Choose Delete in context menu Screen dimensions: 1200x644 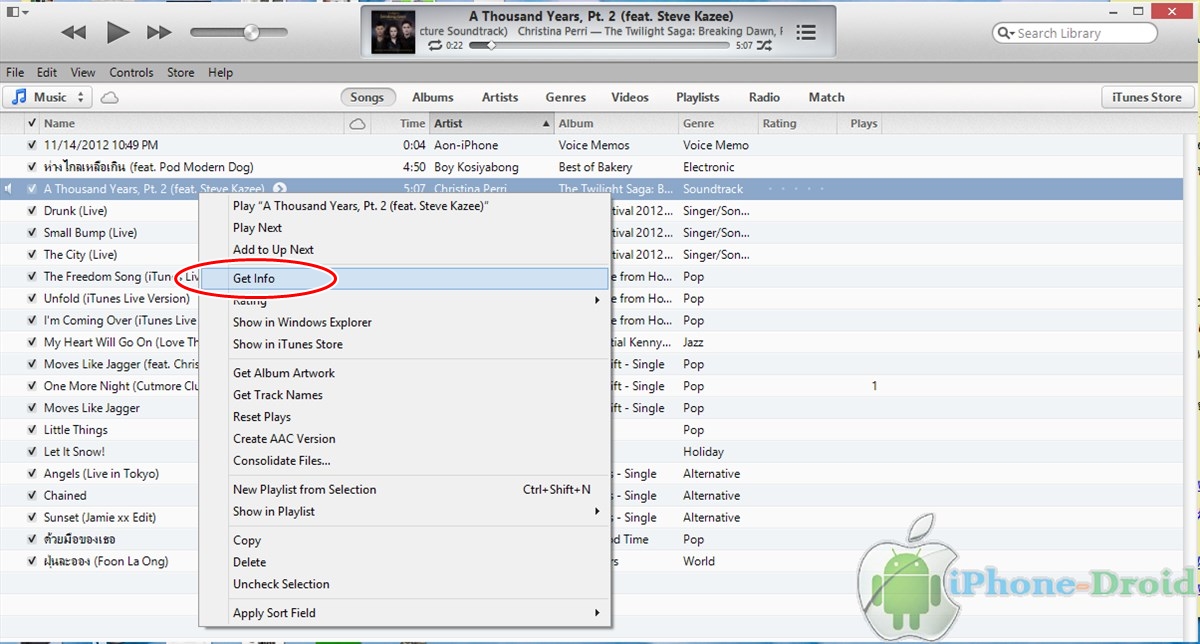tap(405, 562)
